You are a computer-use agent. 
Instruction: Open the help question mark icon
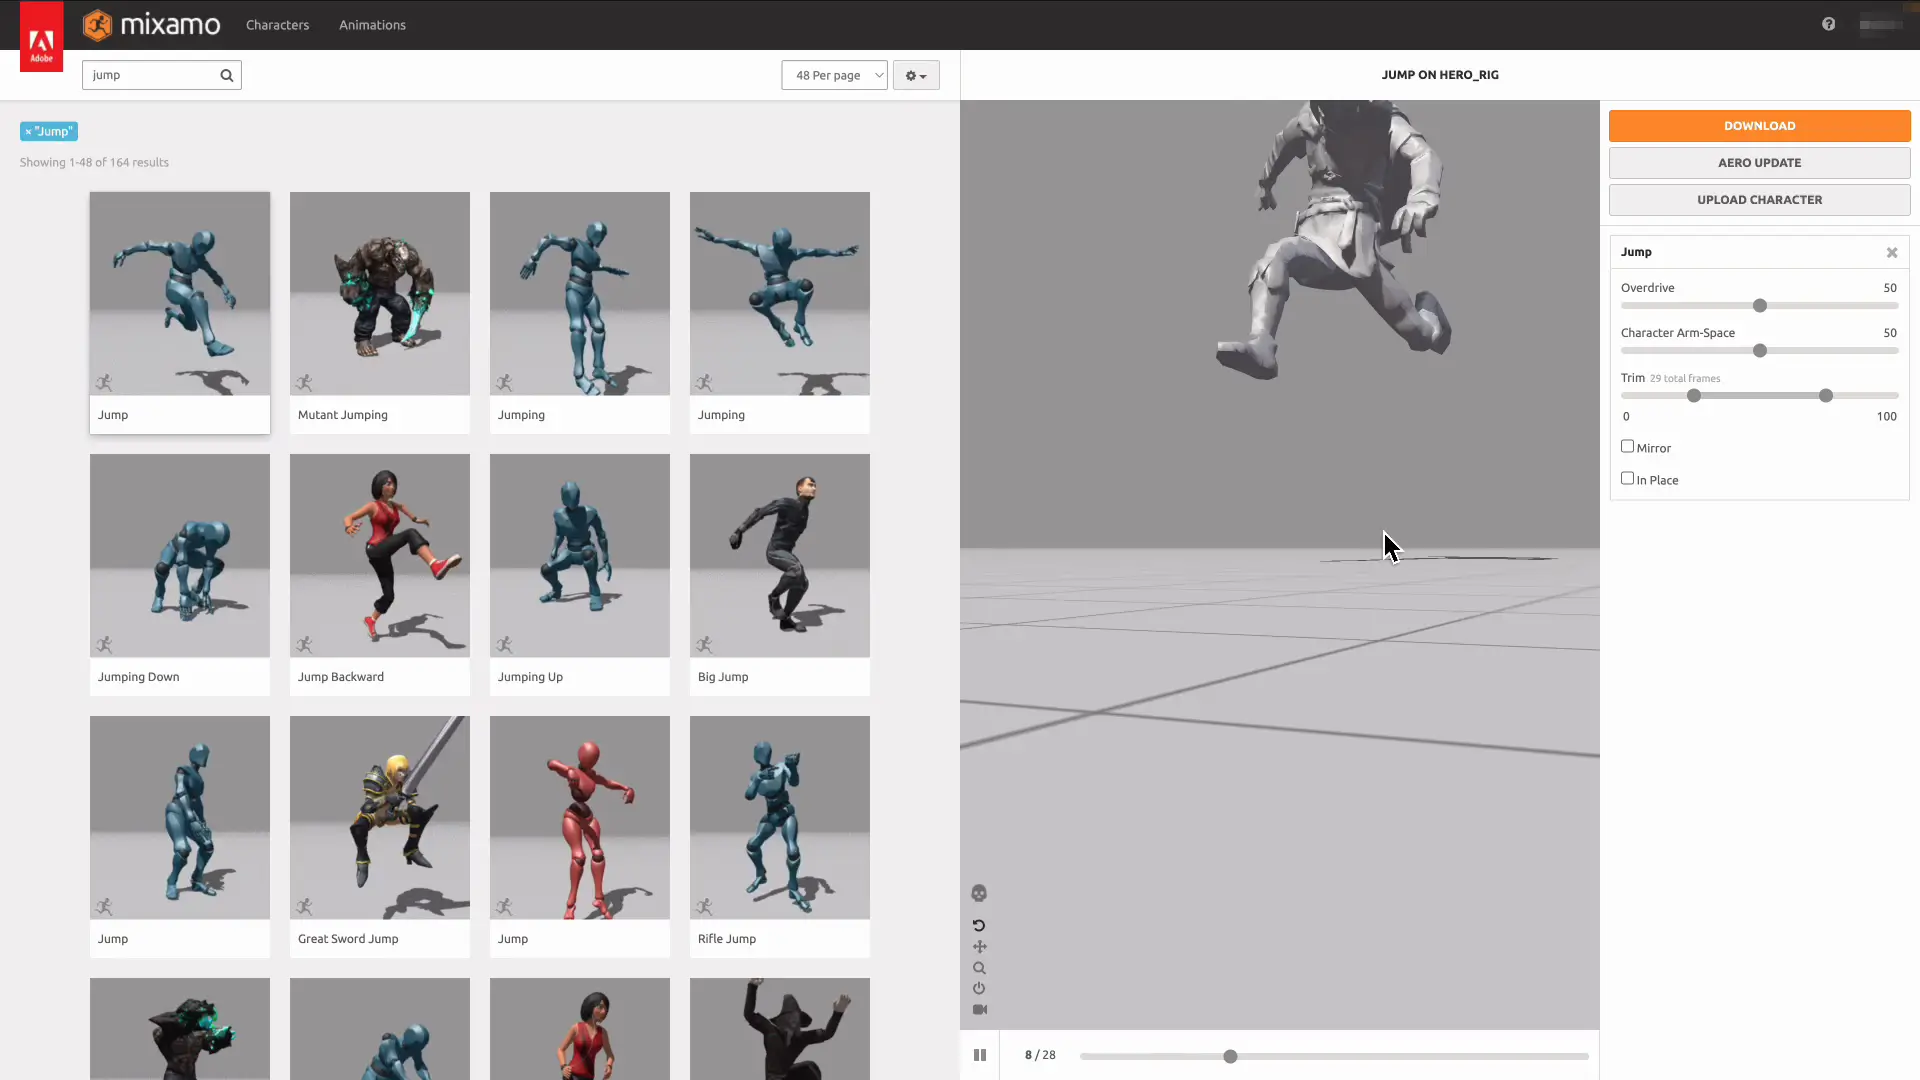(1828, 24)
